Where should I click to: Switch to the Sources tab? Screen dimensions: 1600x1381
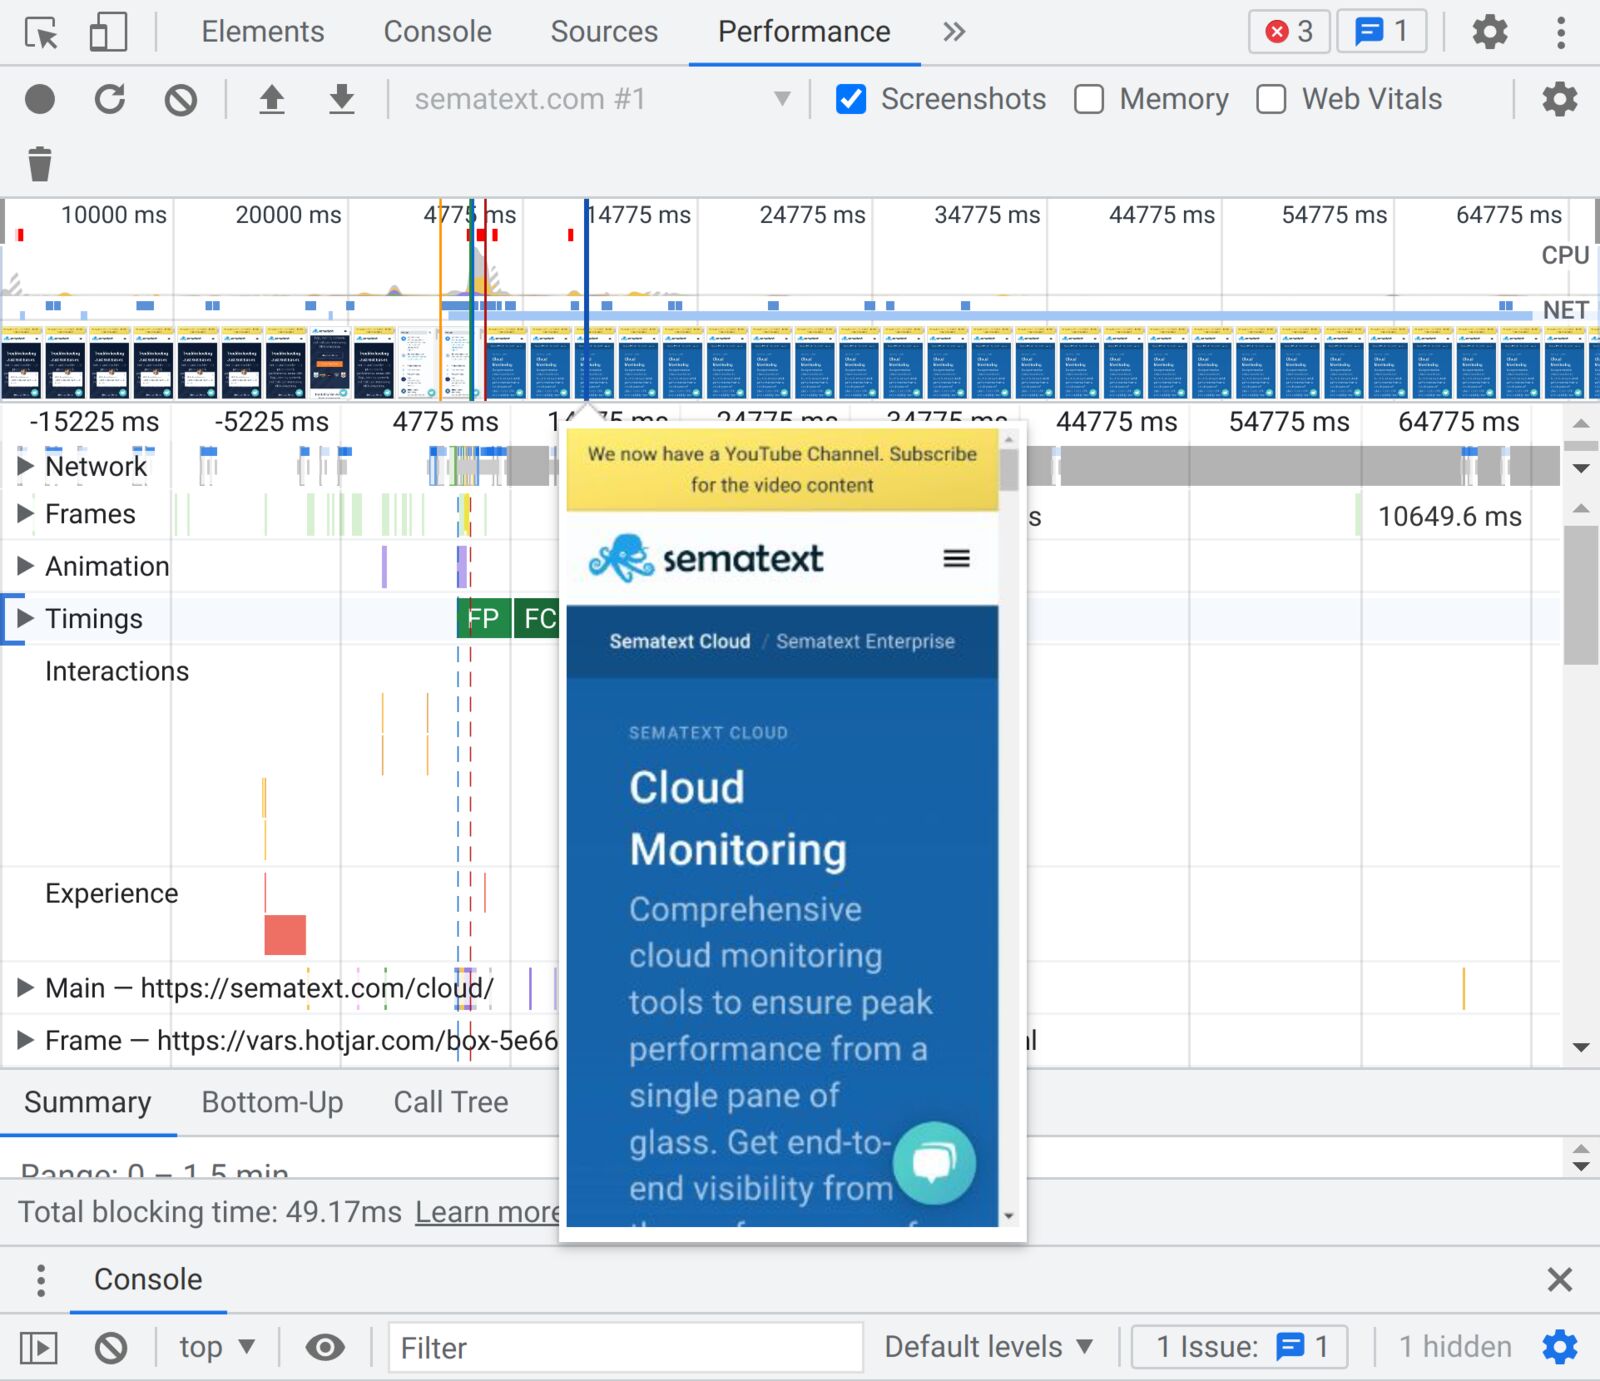click(604, 32)
